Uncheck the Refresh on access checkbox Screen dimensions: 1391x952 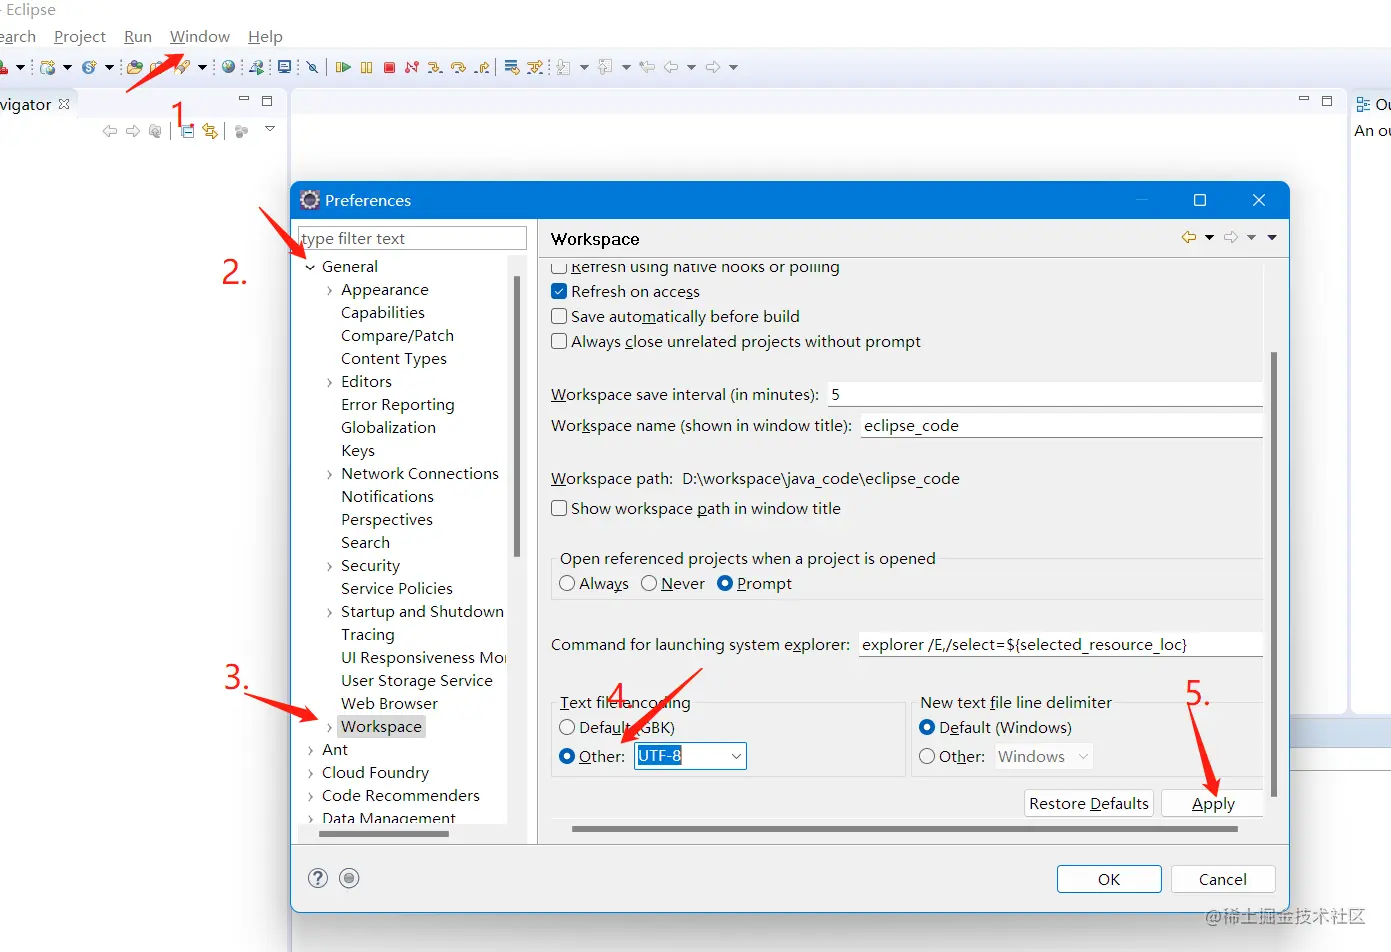click(x=559, y=291)
